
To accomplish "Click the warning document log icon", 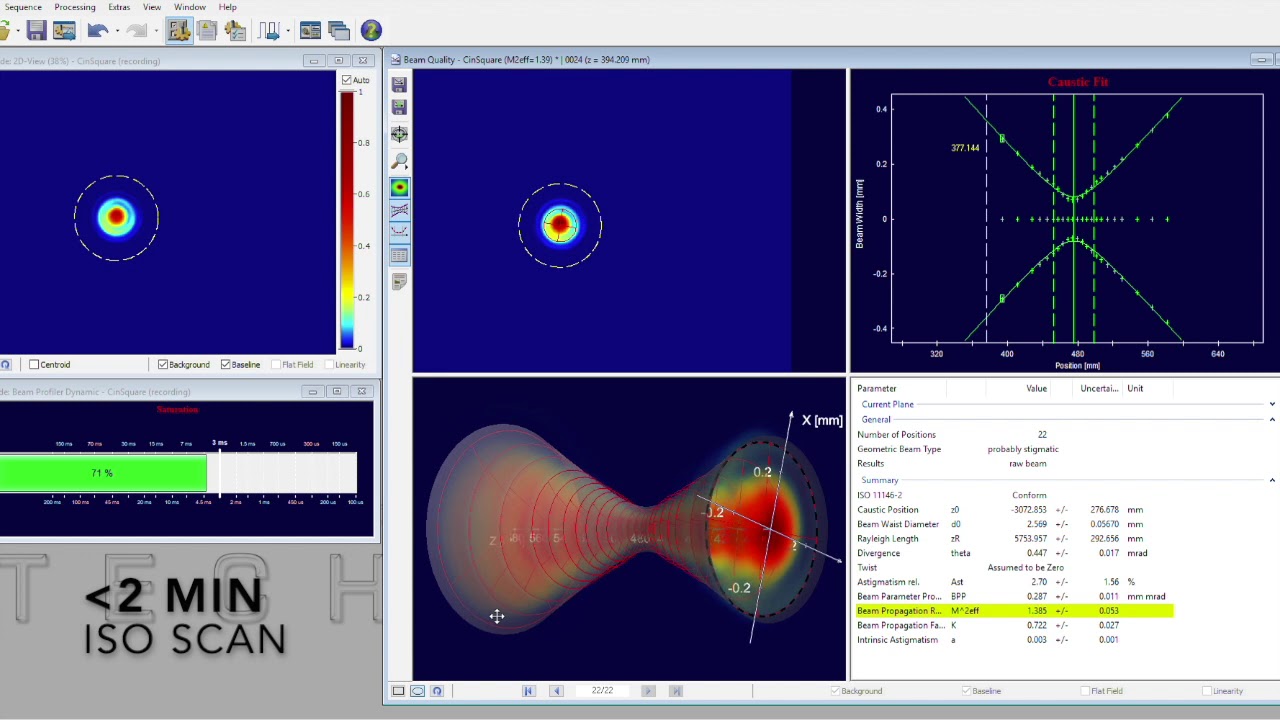I will click(207, 31).
